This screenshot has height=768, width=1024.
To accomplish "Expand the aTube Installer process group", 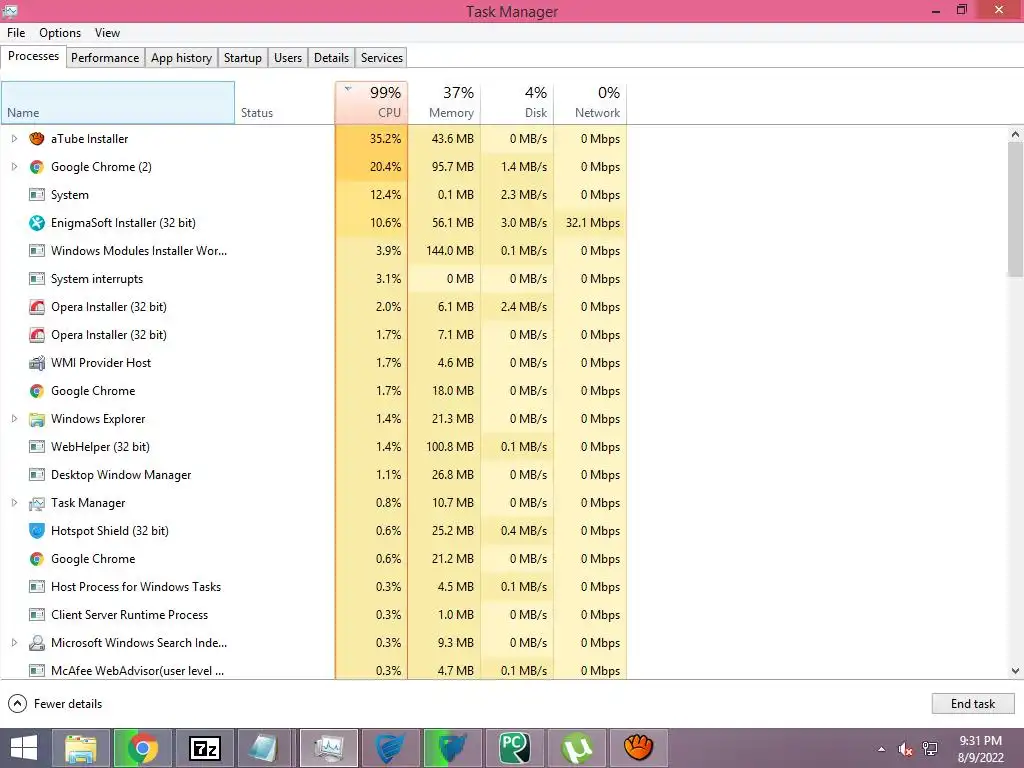I will pos(14,138).
